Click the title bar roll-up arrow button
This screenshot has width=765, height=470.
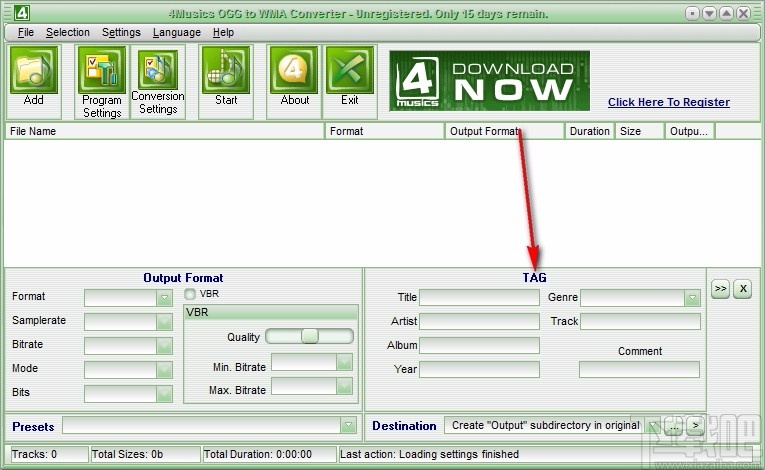point(726,13)
